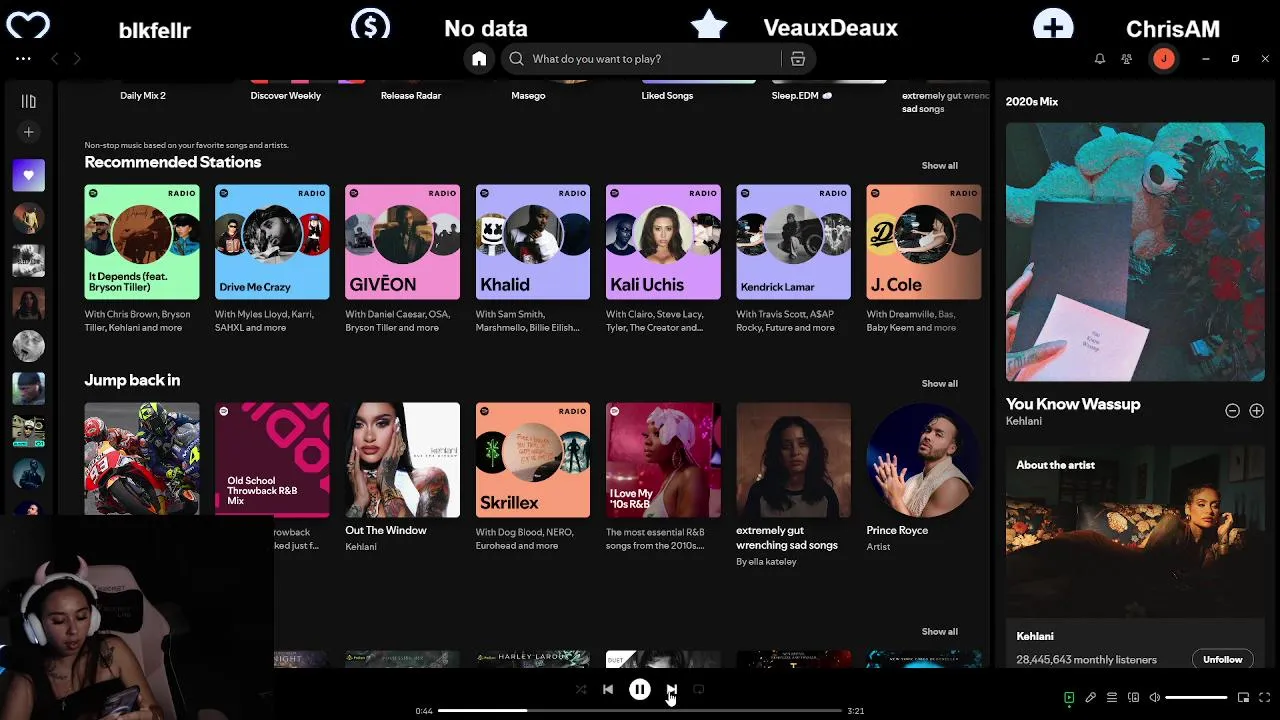
Task: Open the notifications bell
Action: point(1100,59)
